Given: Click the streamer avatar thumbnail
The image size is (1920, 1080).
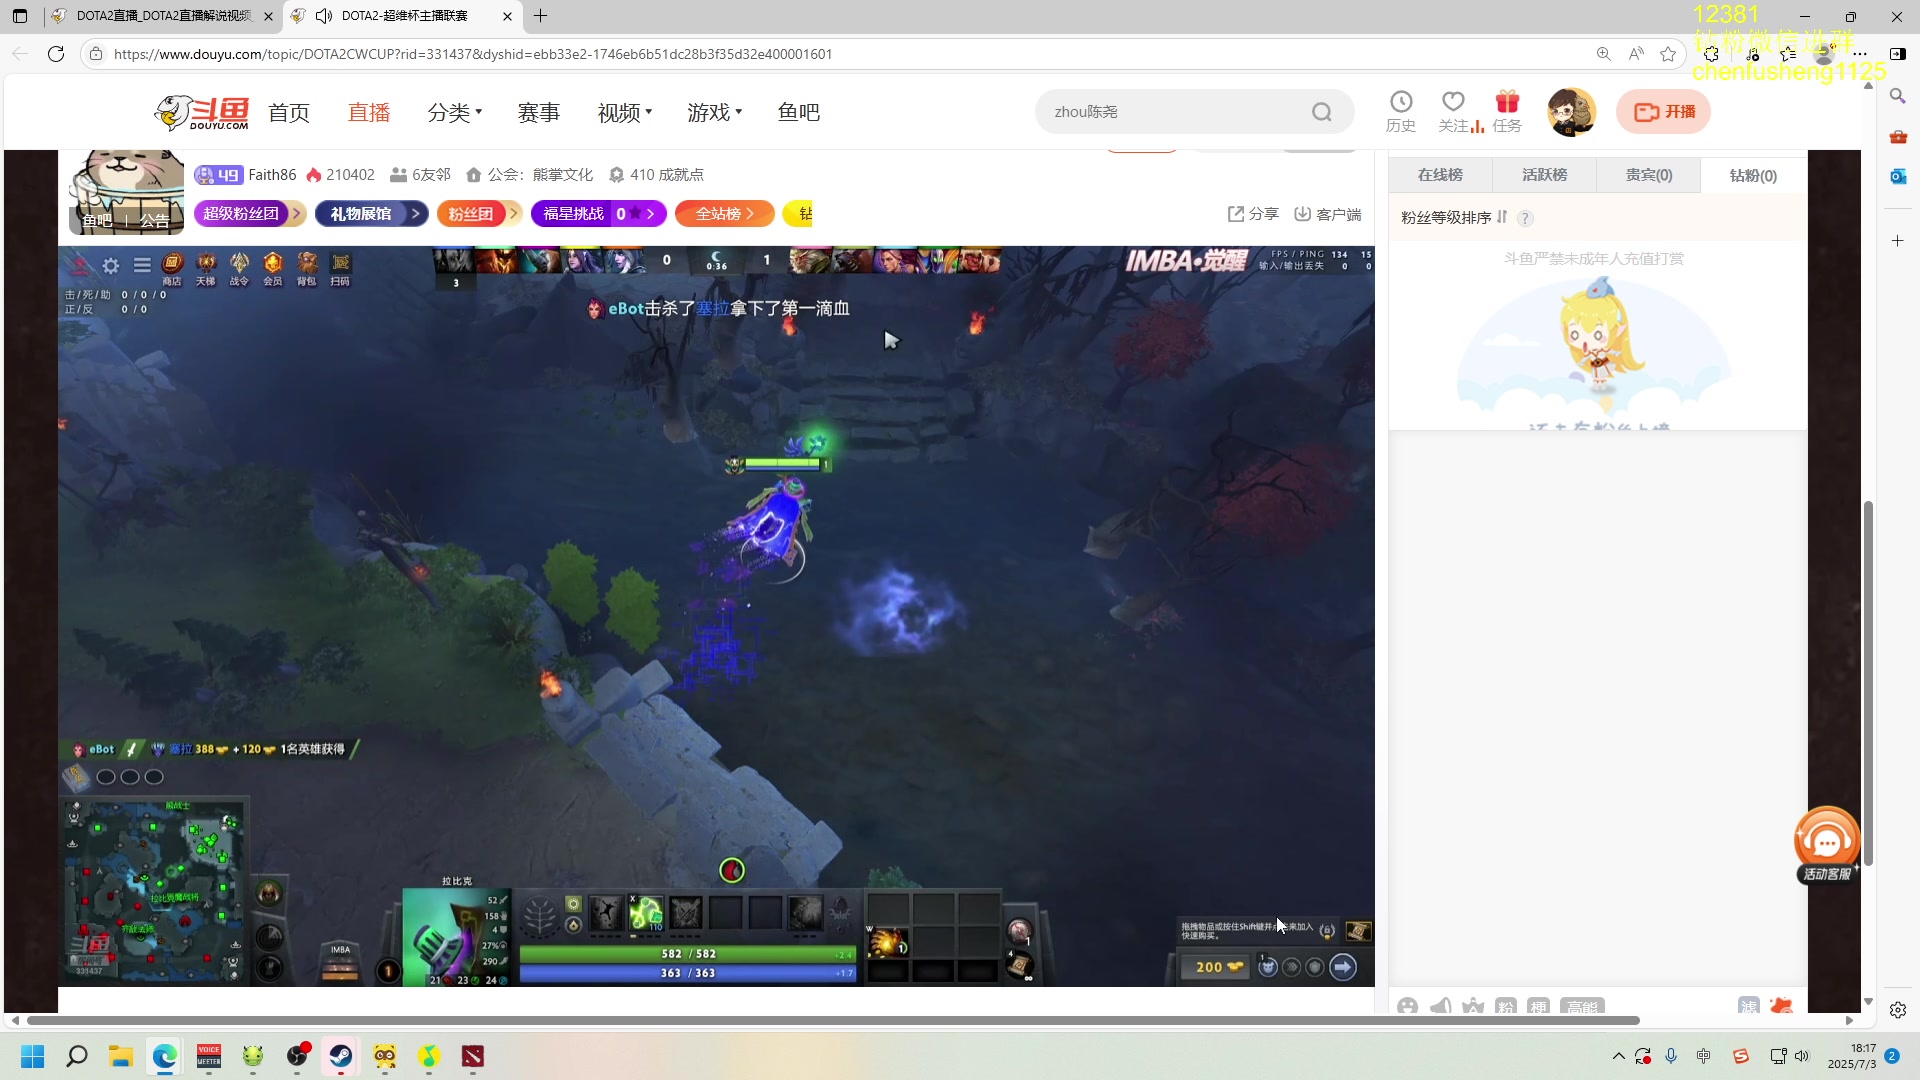Looking at the screenshot, I should coord(126,190).
